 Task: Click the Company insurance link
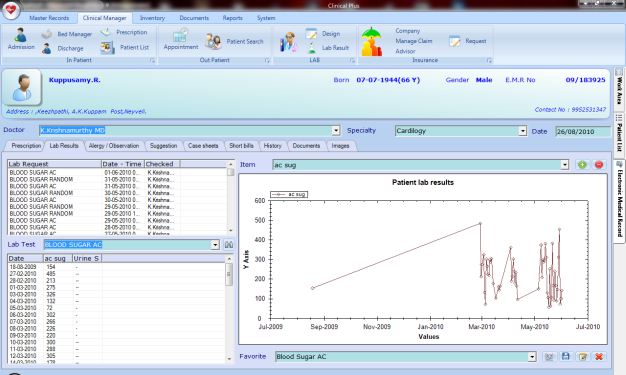tap(408, 31)
